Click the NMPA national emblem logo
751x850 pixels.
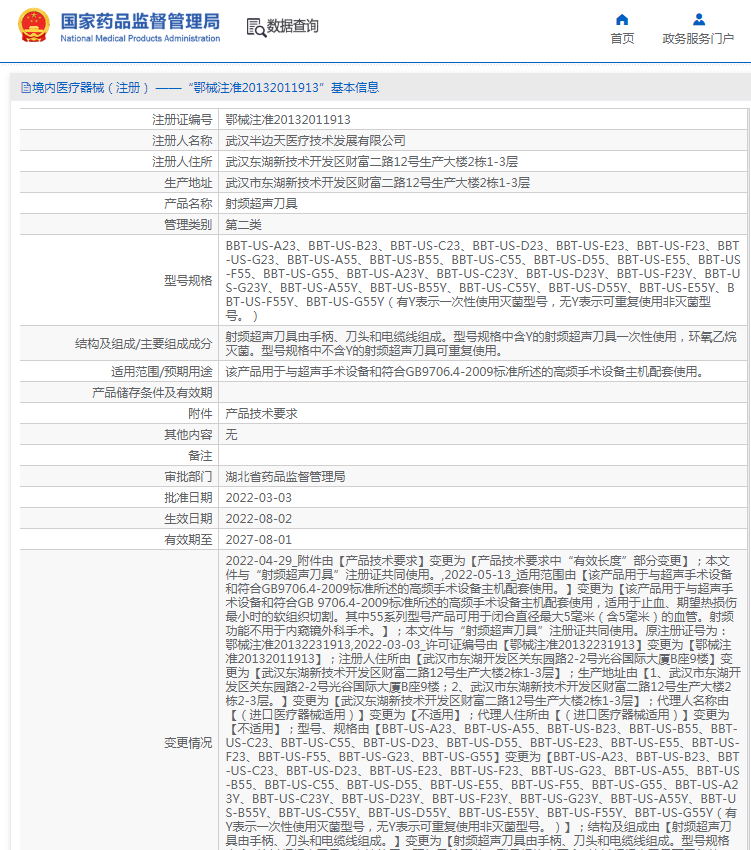click(34, 25)
